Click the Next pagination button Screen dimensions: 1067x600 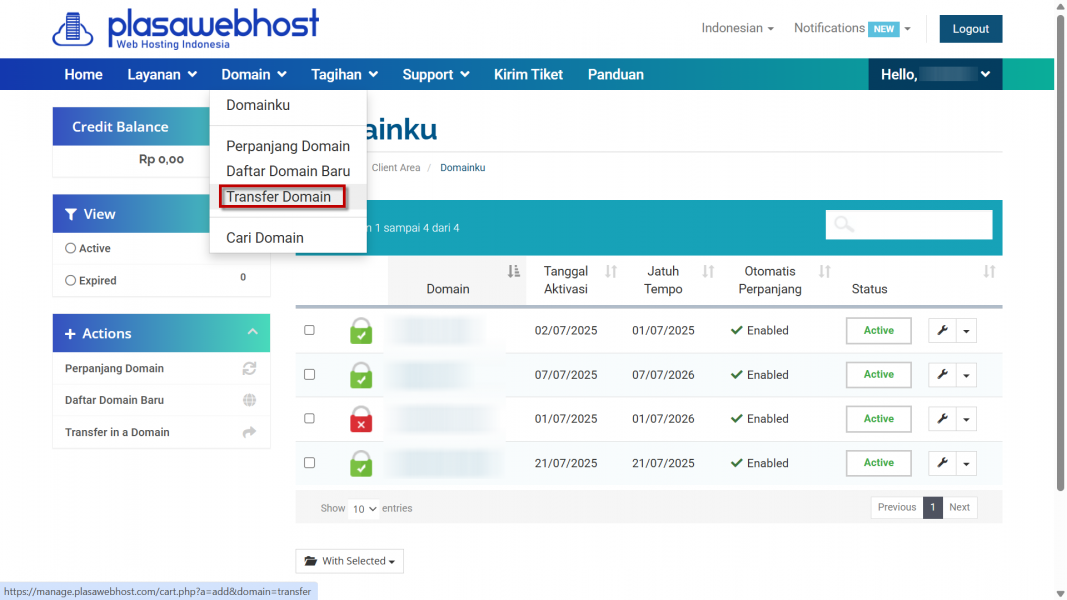click(959, 507)
